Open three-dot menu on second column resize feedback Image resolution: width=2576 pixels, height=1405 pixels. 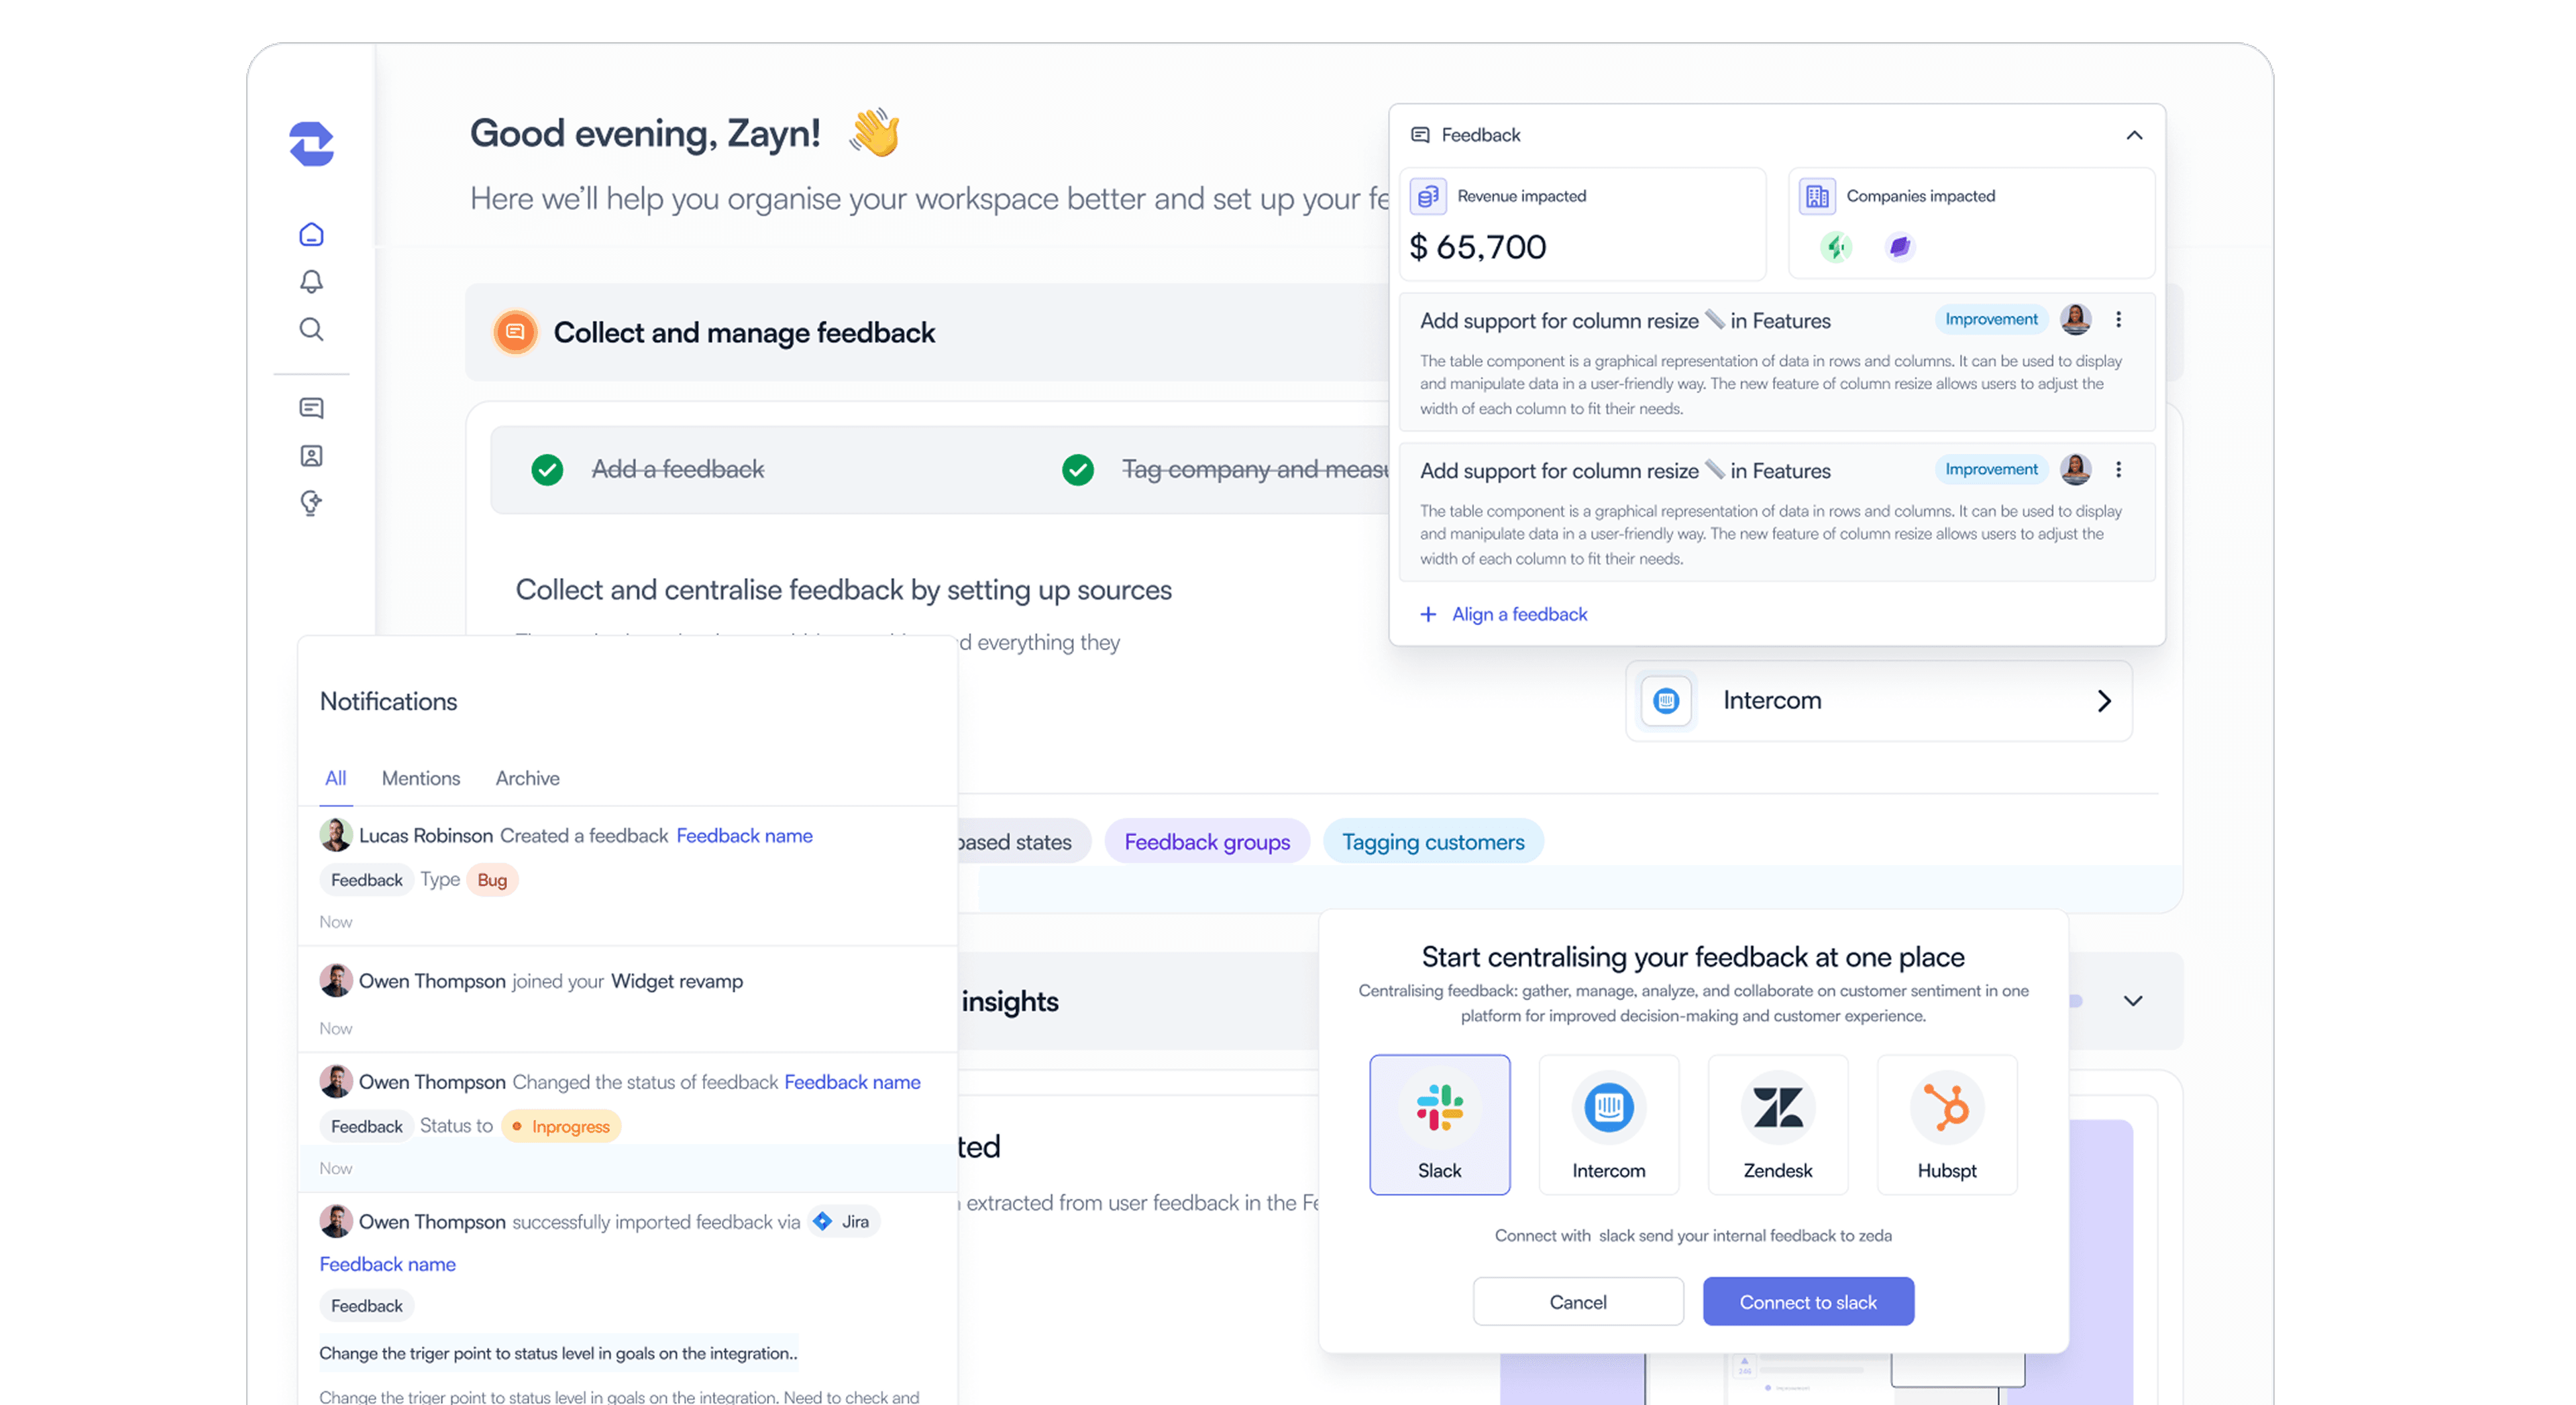coord(2118,470)
